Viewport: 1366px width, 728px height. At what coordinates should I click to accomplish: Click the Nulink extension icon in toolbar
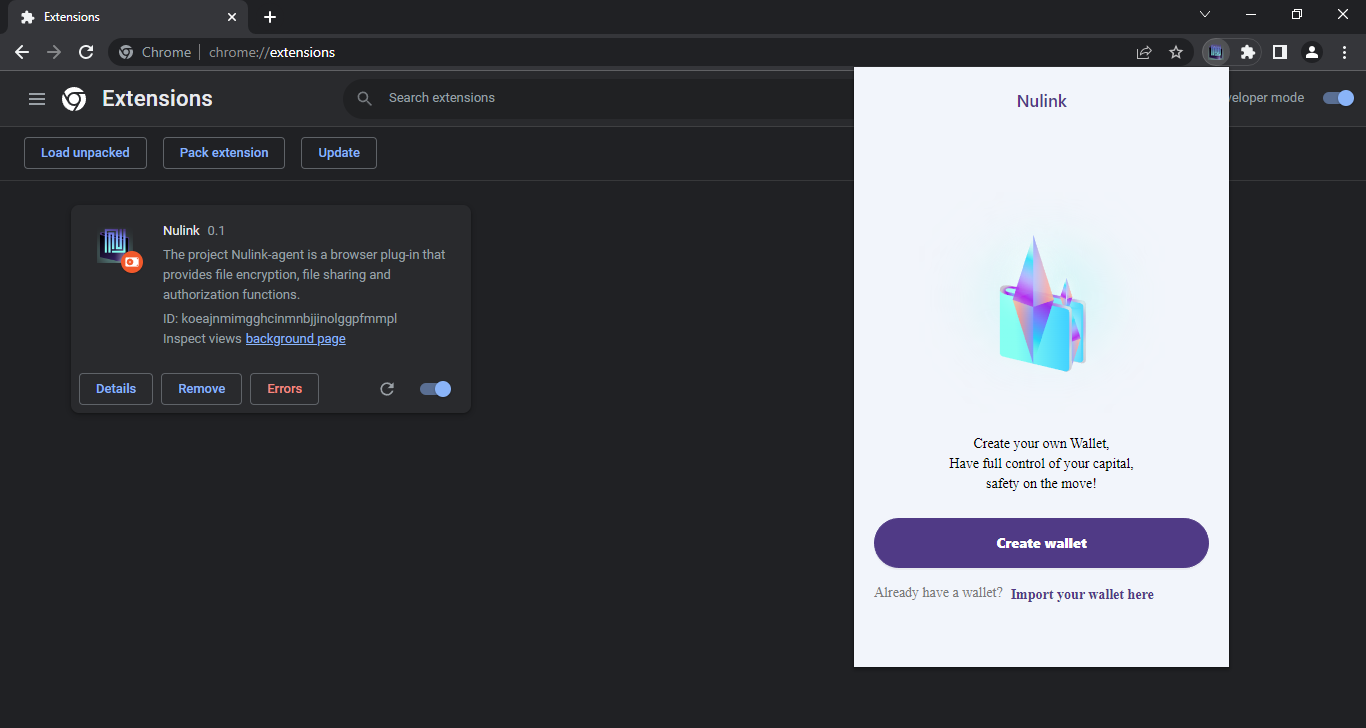(x=1215, y=52)
